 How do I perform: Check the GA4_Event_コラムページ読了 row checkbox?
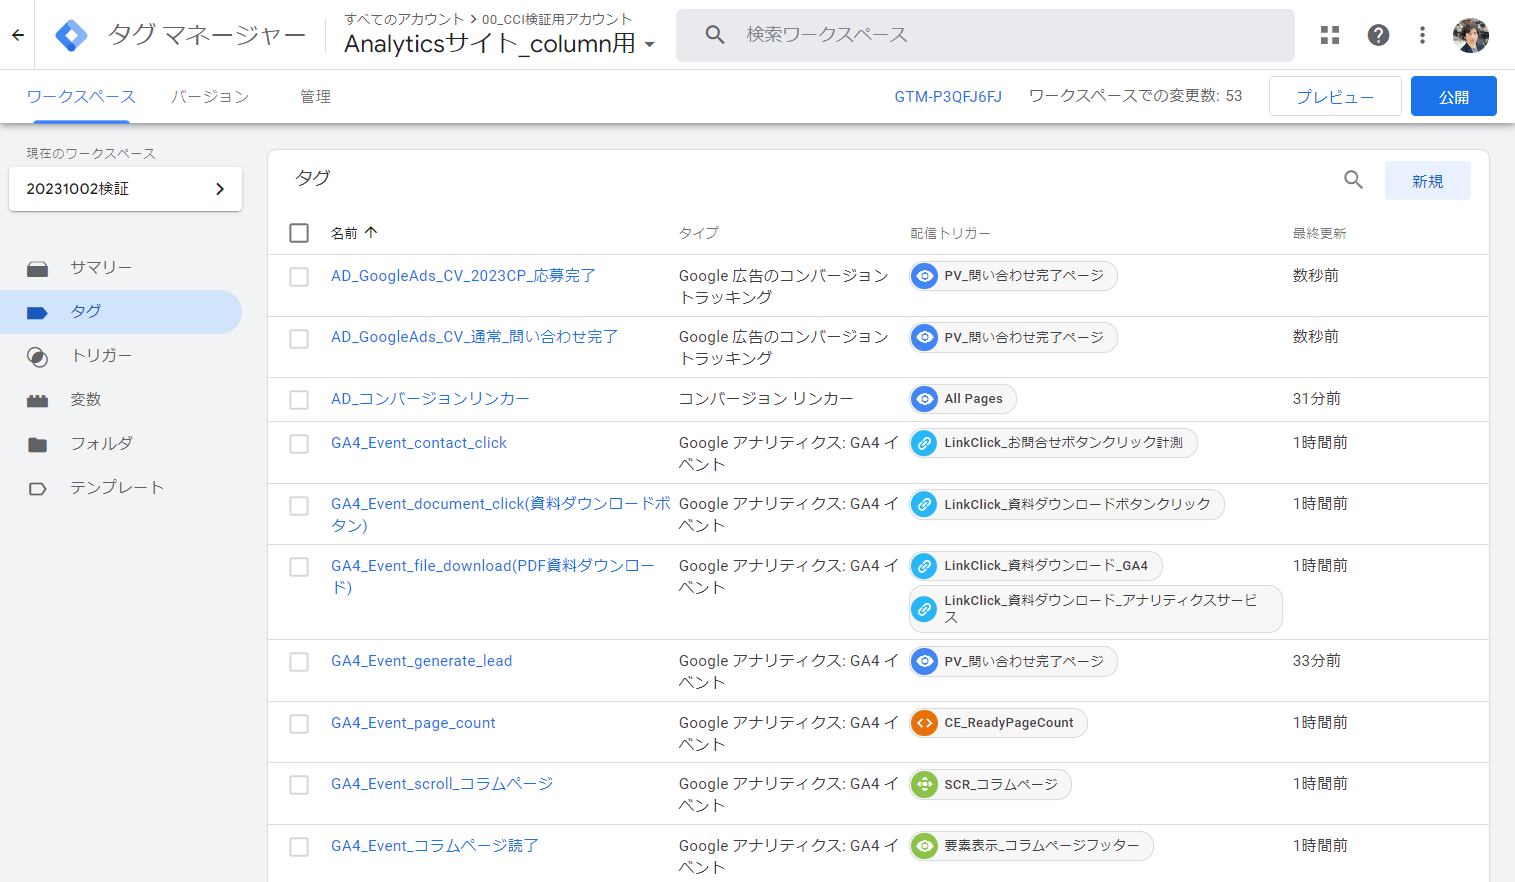tap(299, 847)
